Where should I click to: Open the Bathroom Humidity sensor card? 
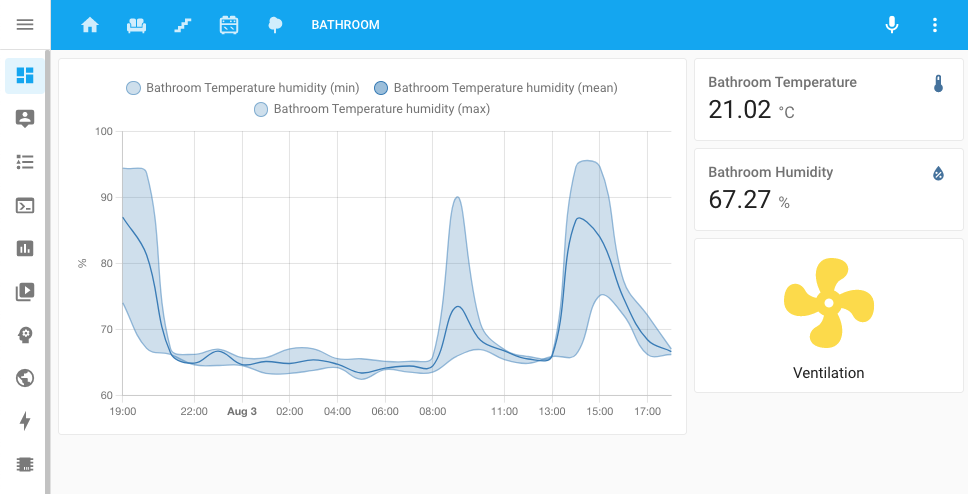[828, 189]
